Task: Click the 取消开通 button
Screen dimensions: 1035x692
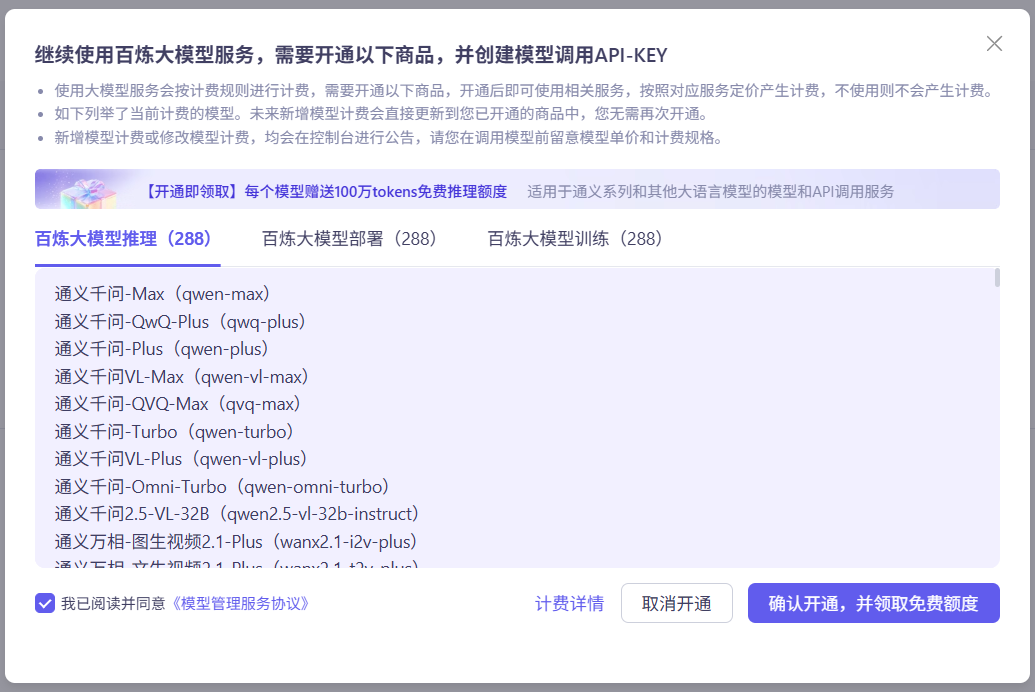Action: pos(676,602)
